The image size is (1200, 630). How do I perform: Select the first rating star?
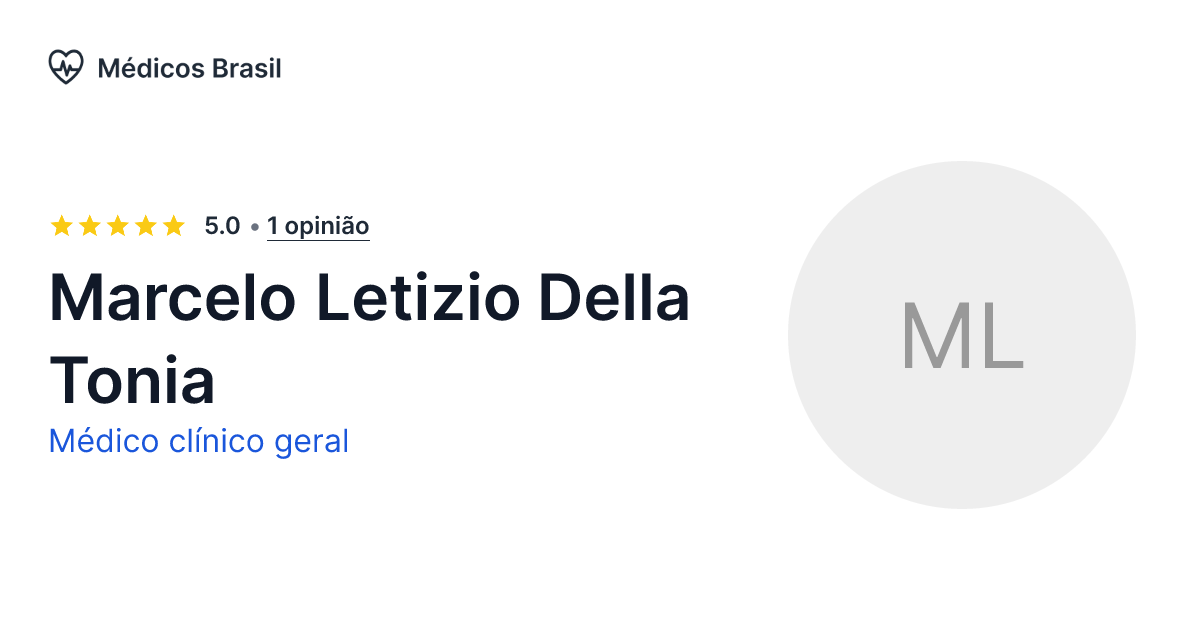pyautogui.click(x=60, y=225)
